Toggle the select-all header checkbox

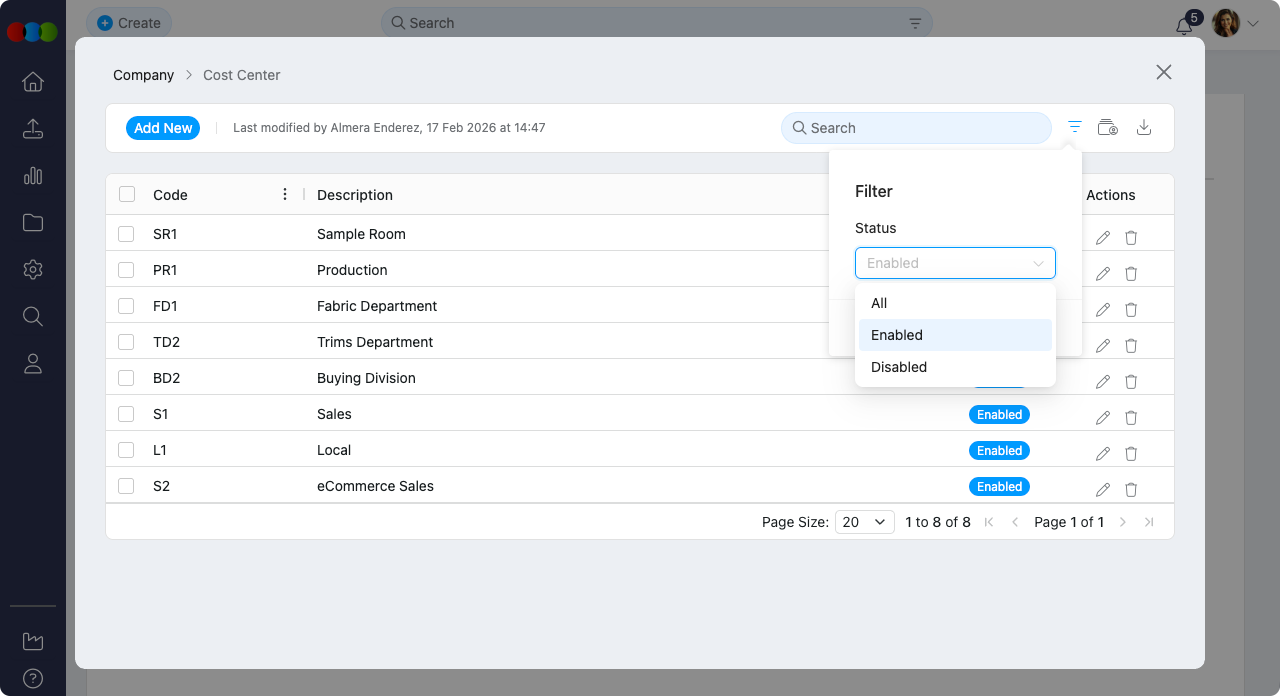(x=127, y=195)
